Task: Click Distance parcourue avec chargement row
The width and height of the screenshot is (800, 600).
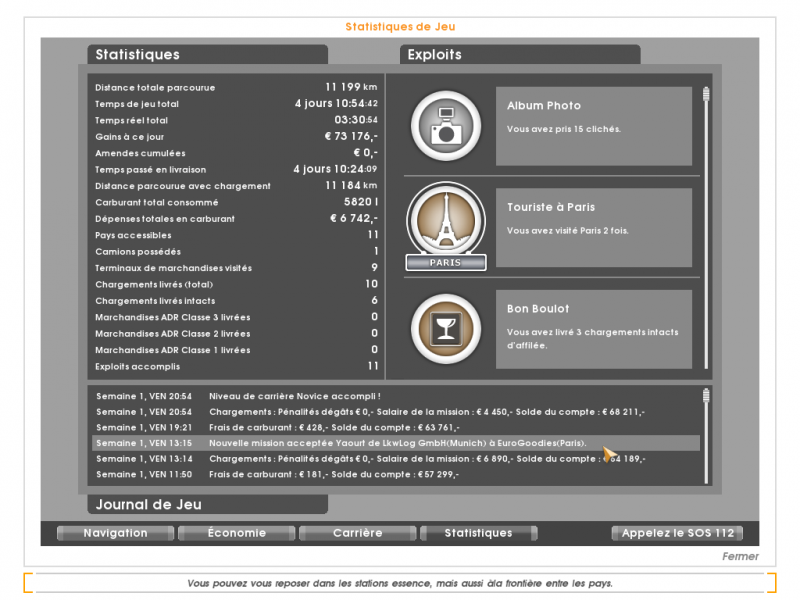Action: (236, 186)
